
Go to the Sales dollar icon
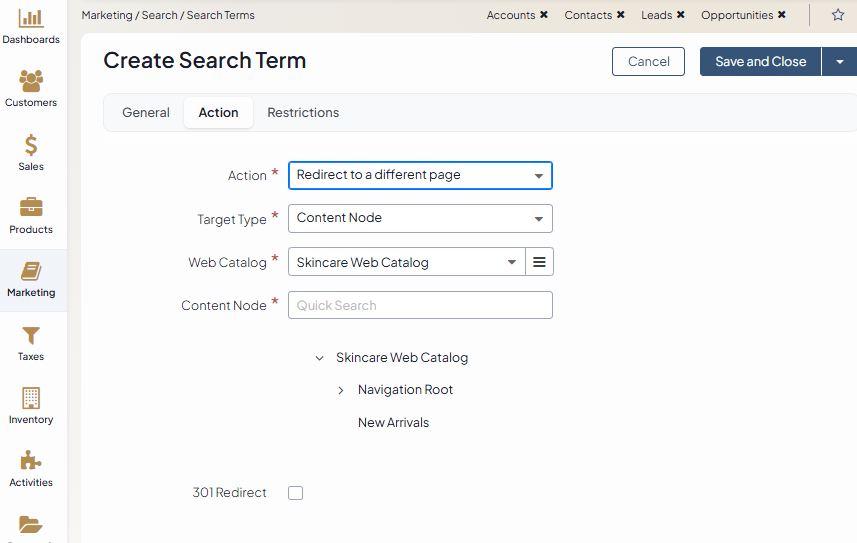(x=31, y=145)
